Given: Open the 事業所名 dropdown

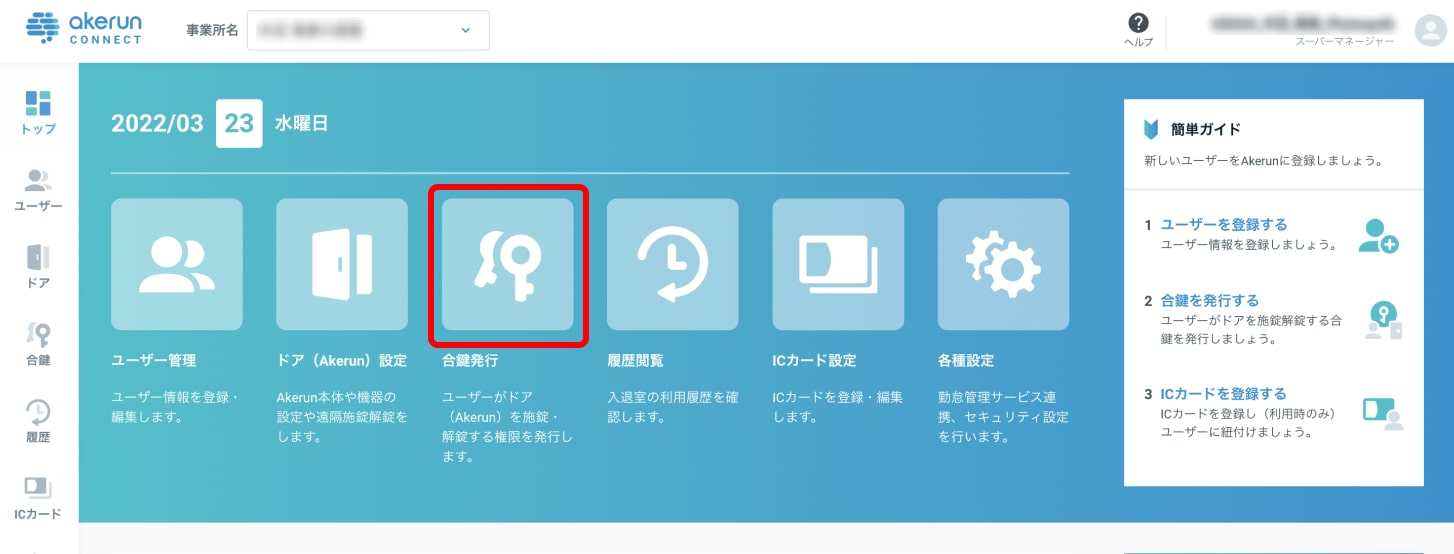Looking at the screenshot, I should pos(368,30).
